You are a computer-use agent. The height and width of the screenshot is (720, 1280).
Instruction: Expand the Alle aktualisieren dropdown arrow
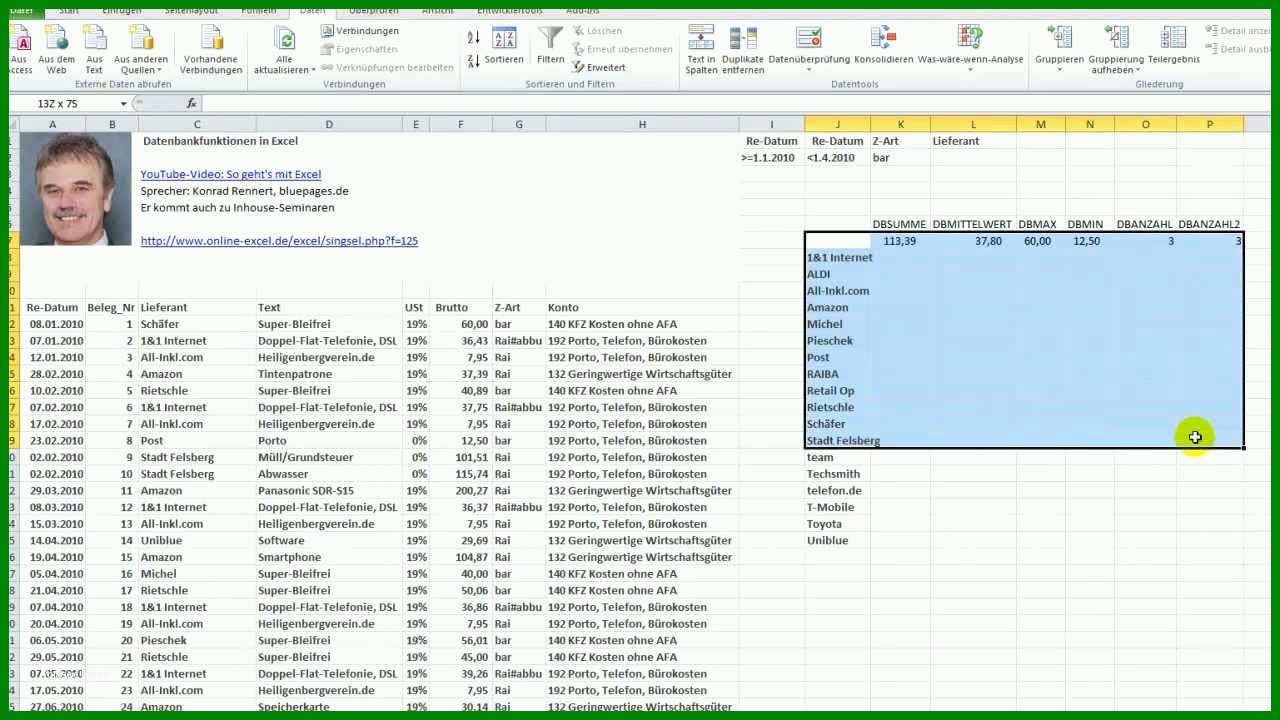[313, 70]
